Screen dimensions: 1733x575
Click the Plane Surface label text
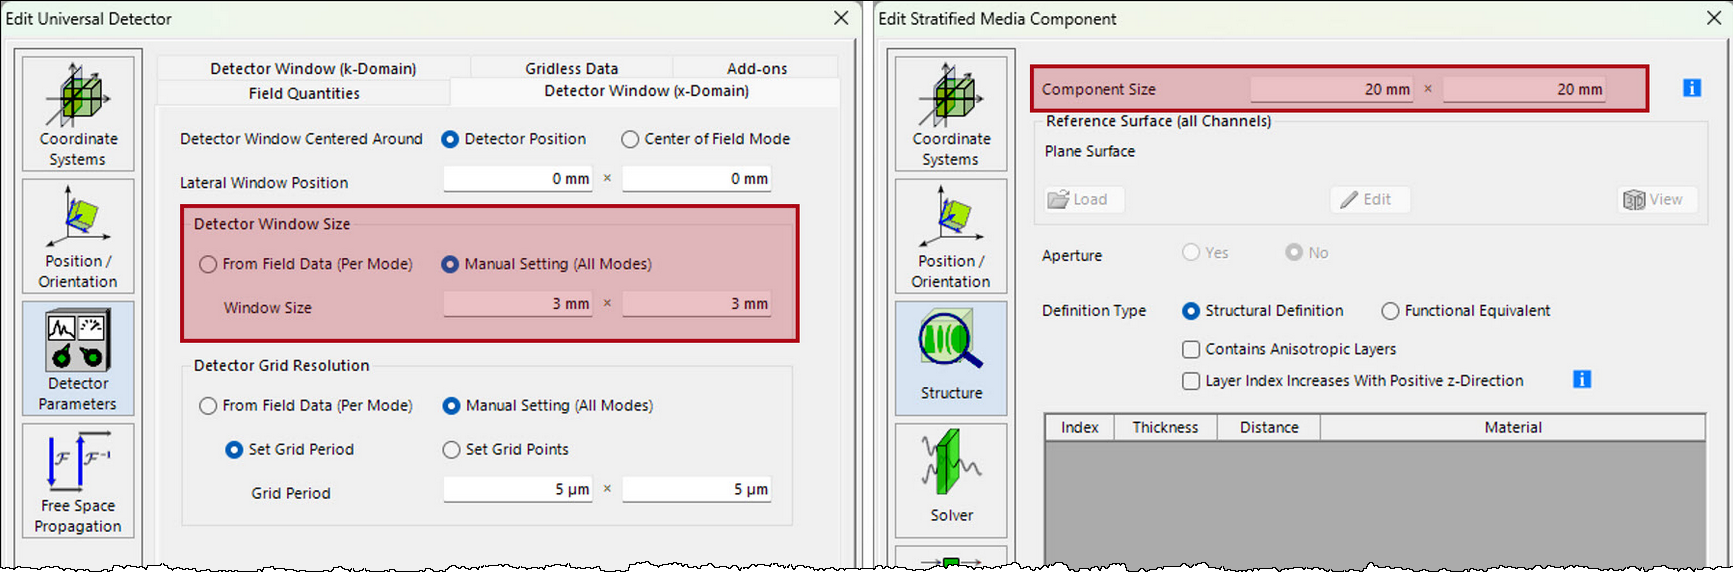coord(1090,151)
